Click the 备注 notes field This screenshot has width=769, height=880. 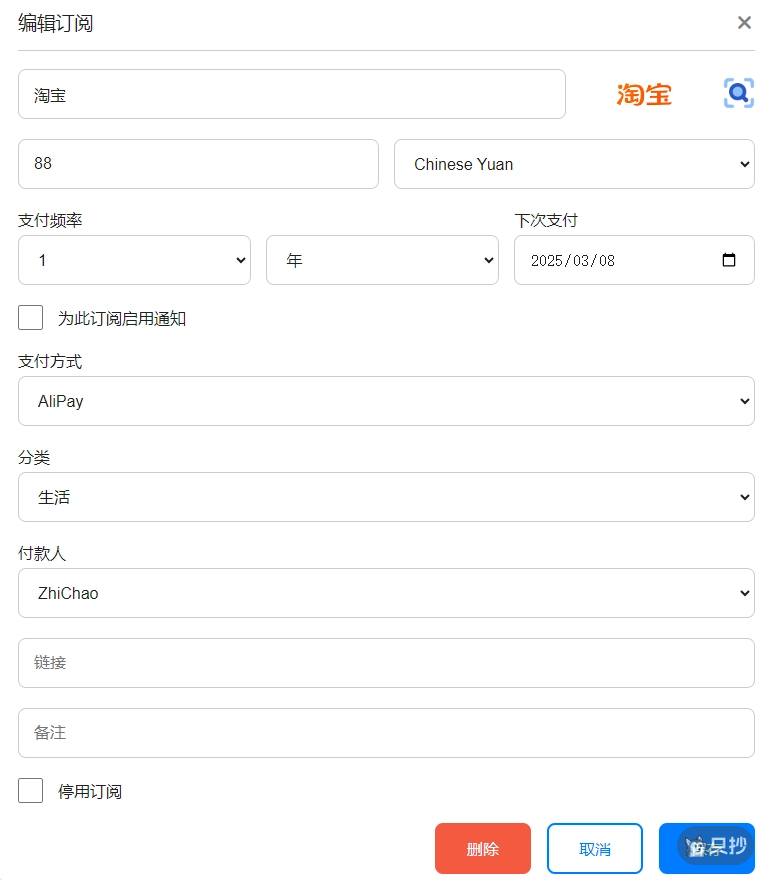coord(386,733)
